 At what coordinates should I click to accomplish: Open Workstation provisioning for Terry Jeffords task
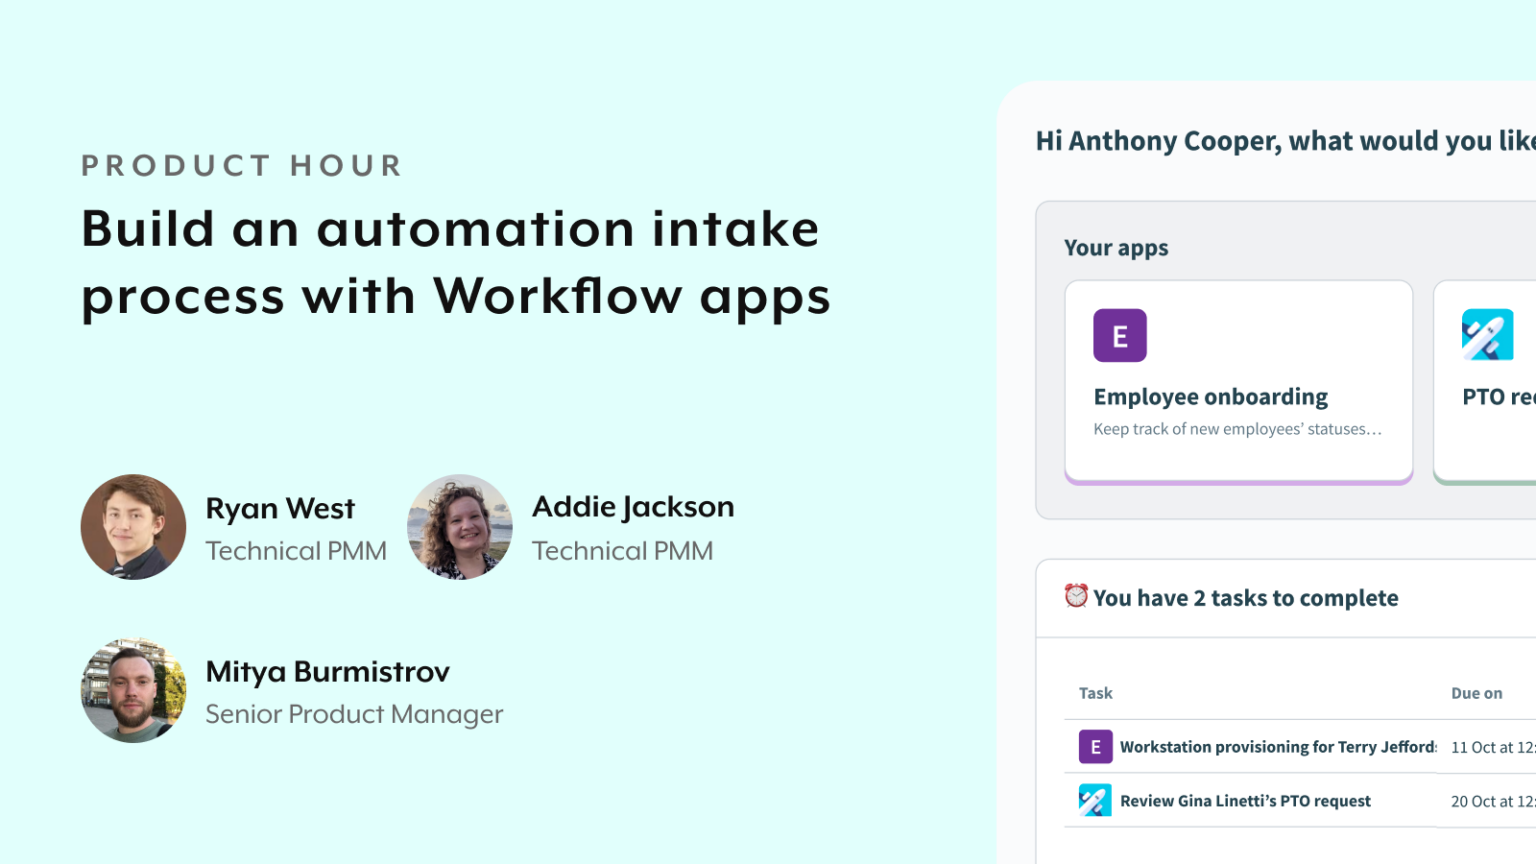1277,746
